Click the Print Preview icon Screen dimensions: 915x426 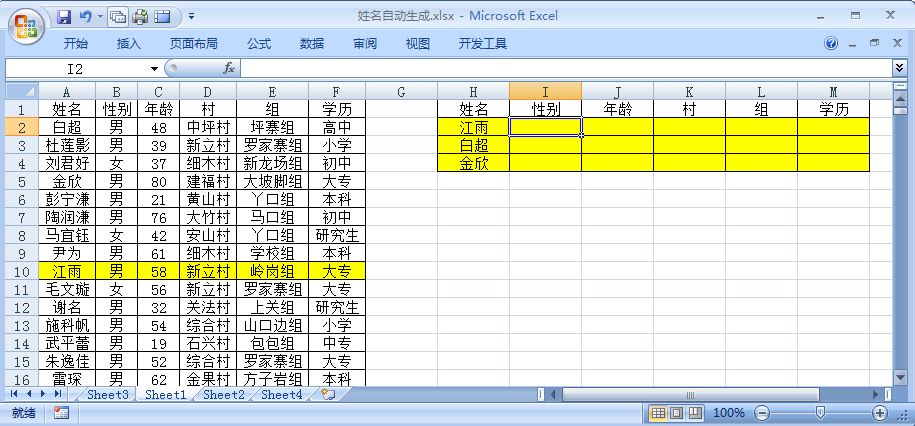[x=140, y=17]
